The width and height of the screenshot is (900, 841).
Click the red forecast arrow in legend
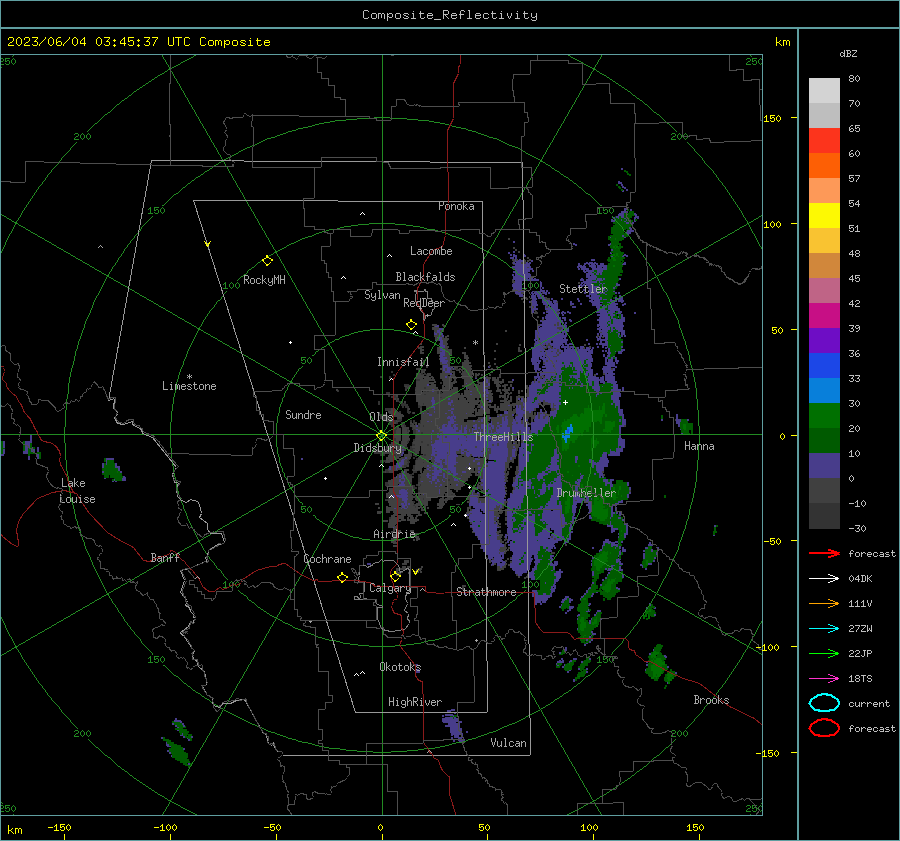(824, 553)
